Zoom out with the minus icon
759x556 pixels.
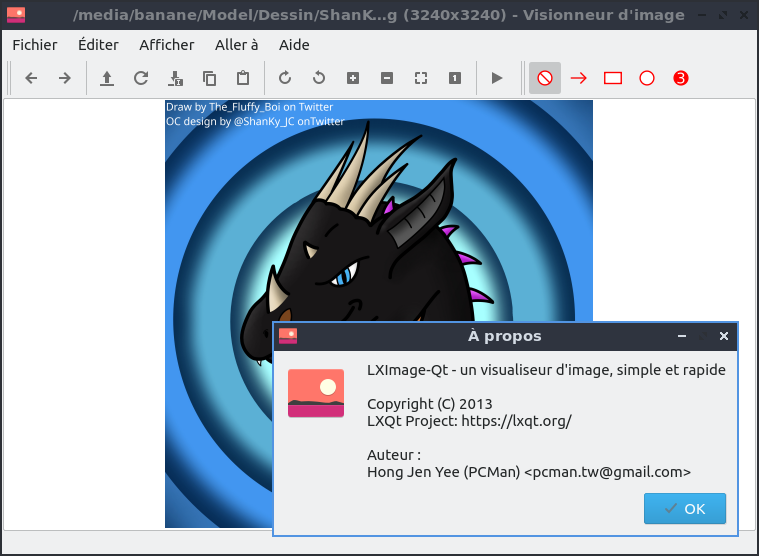[x=387, y=78]
